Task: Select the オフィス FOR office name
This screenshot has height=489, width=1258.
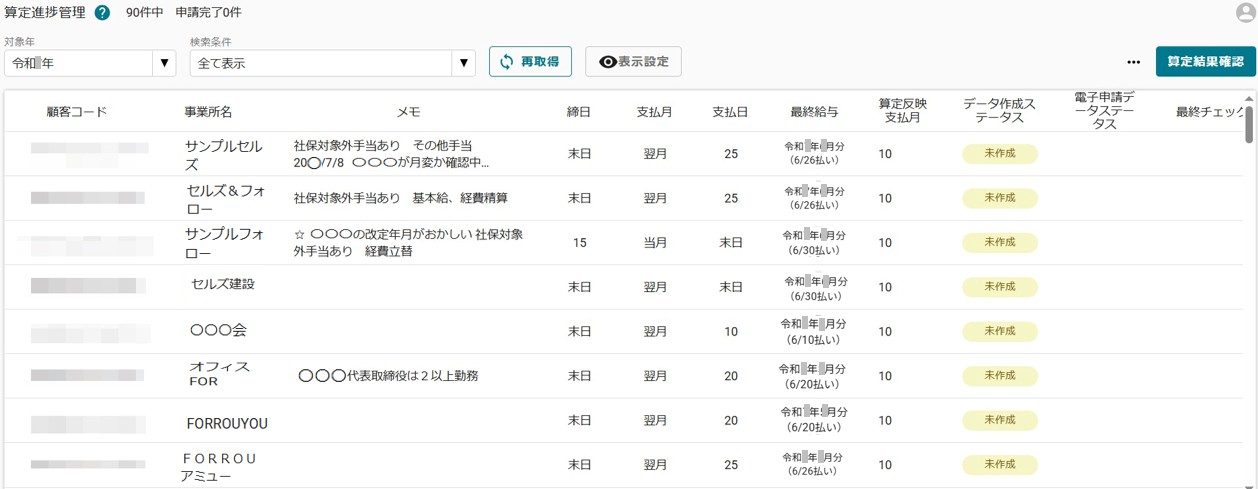Action: (x=219, y=374)
